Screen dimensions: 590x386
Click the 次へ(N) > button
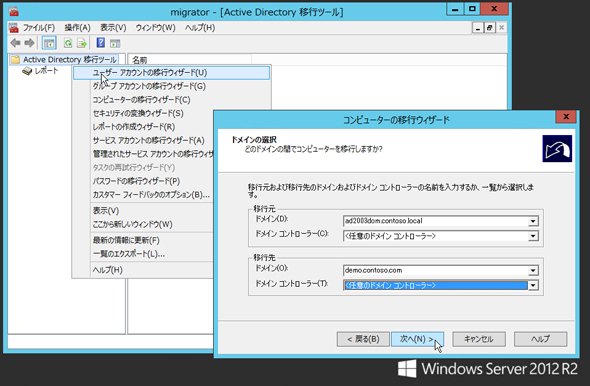coord(417,339)
